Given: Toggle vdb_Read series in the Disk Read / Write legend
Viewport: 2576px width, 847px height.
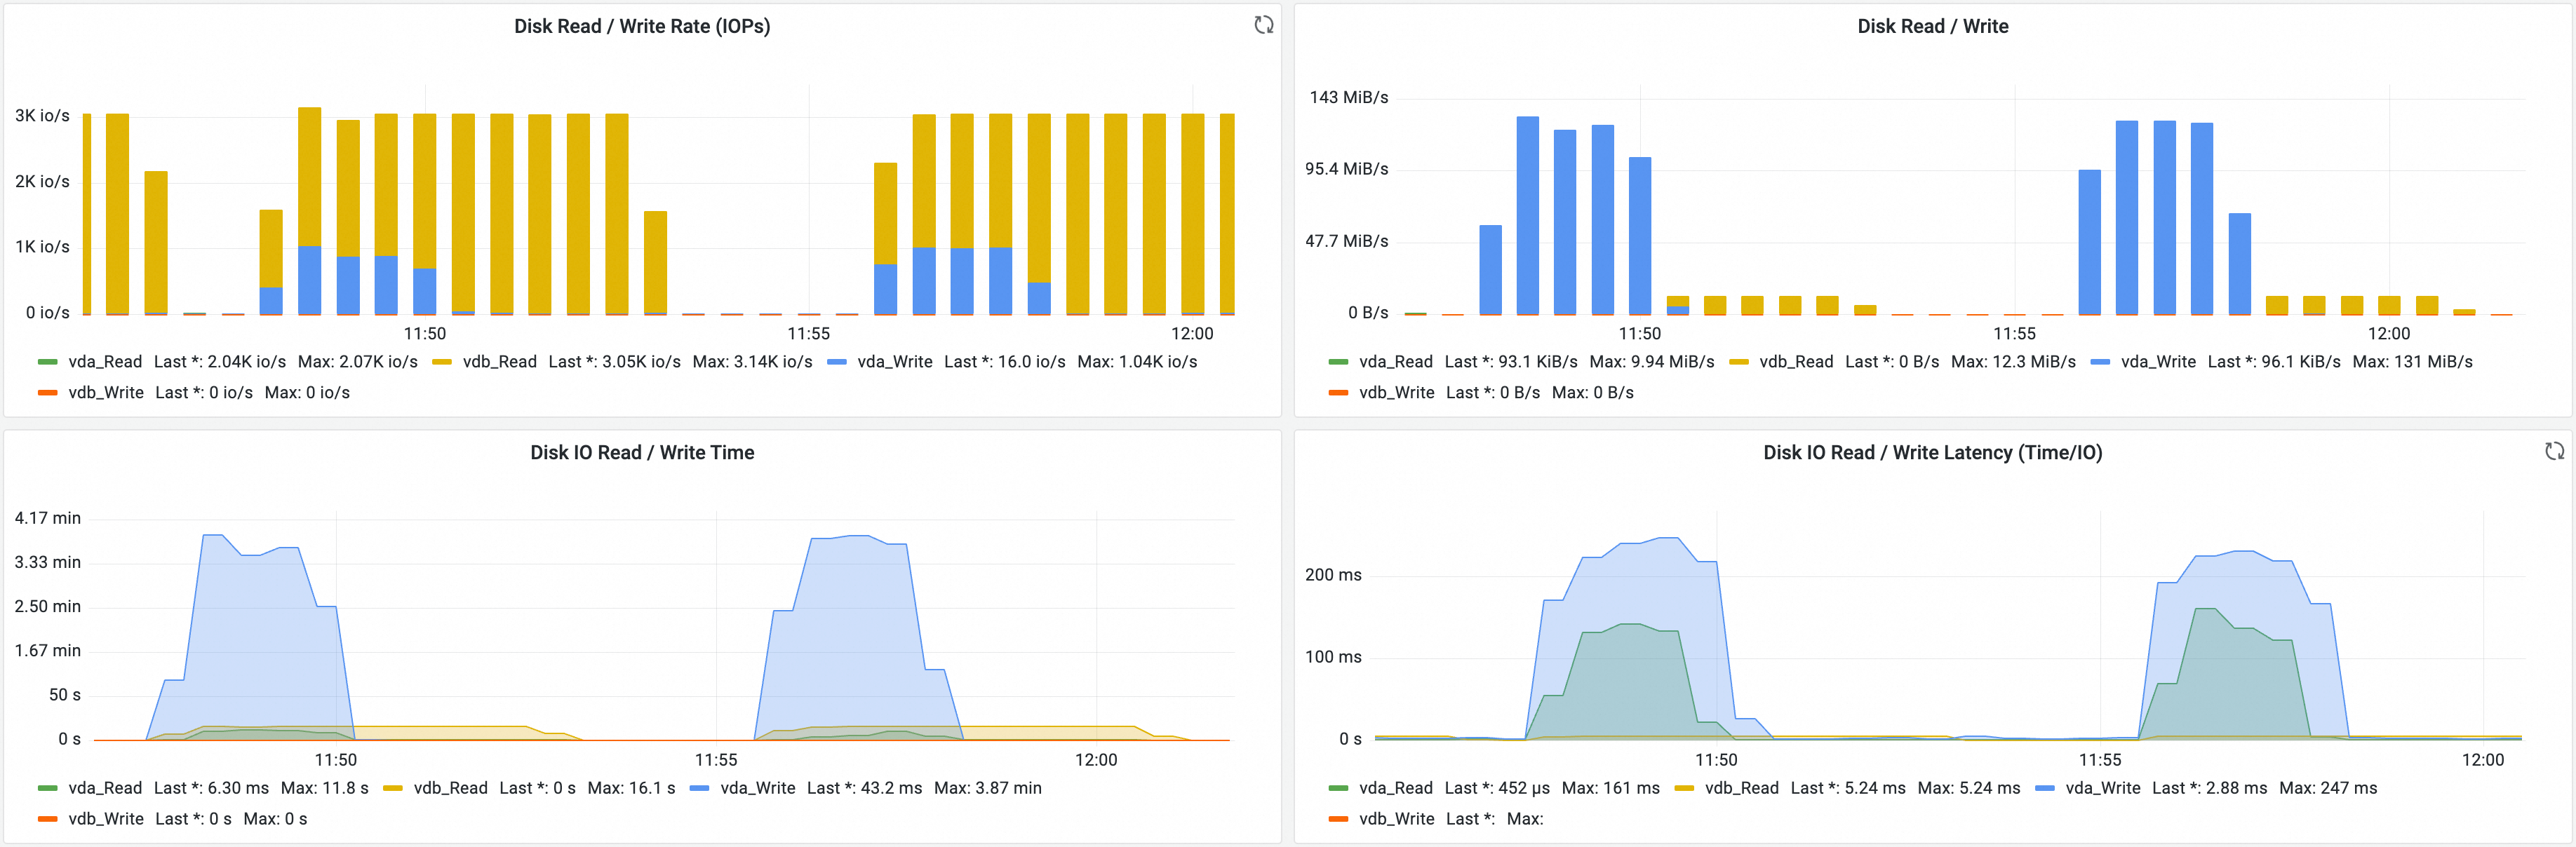Looking at the screenshot, I should (1796, 361).
